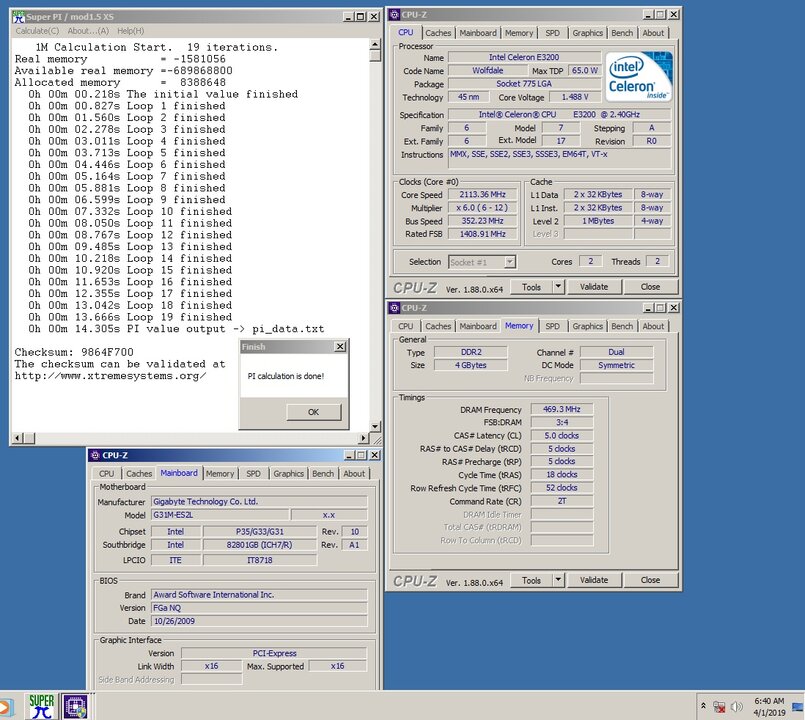Select the CPU tab in the Memory window
805x720 pixels.
pyautogui.click(x=406, y=326)
